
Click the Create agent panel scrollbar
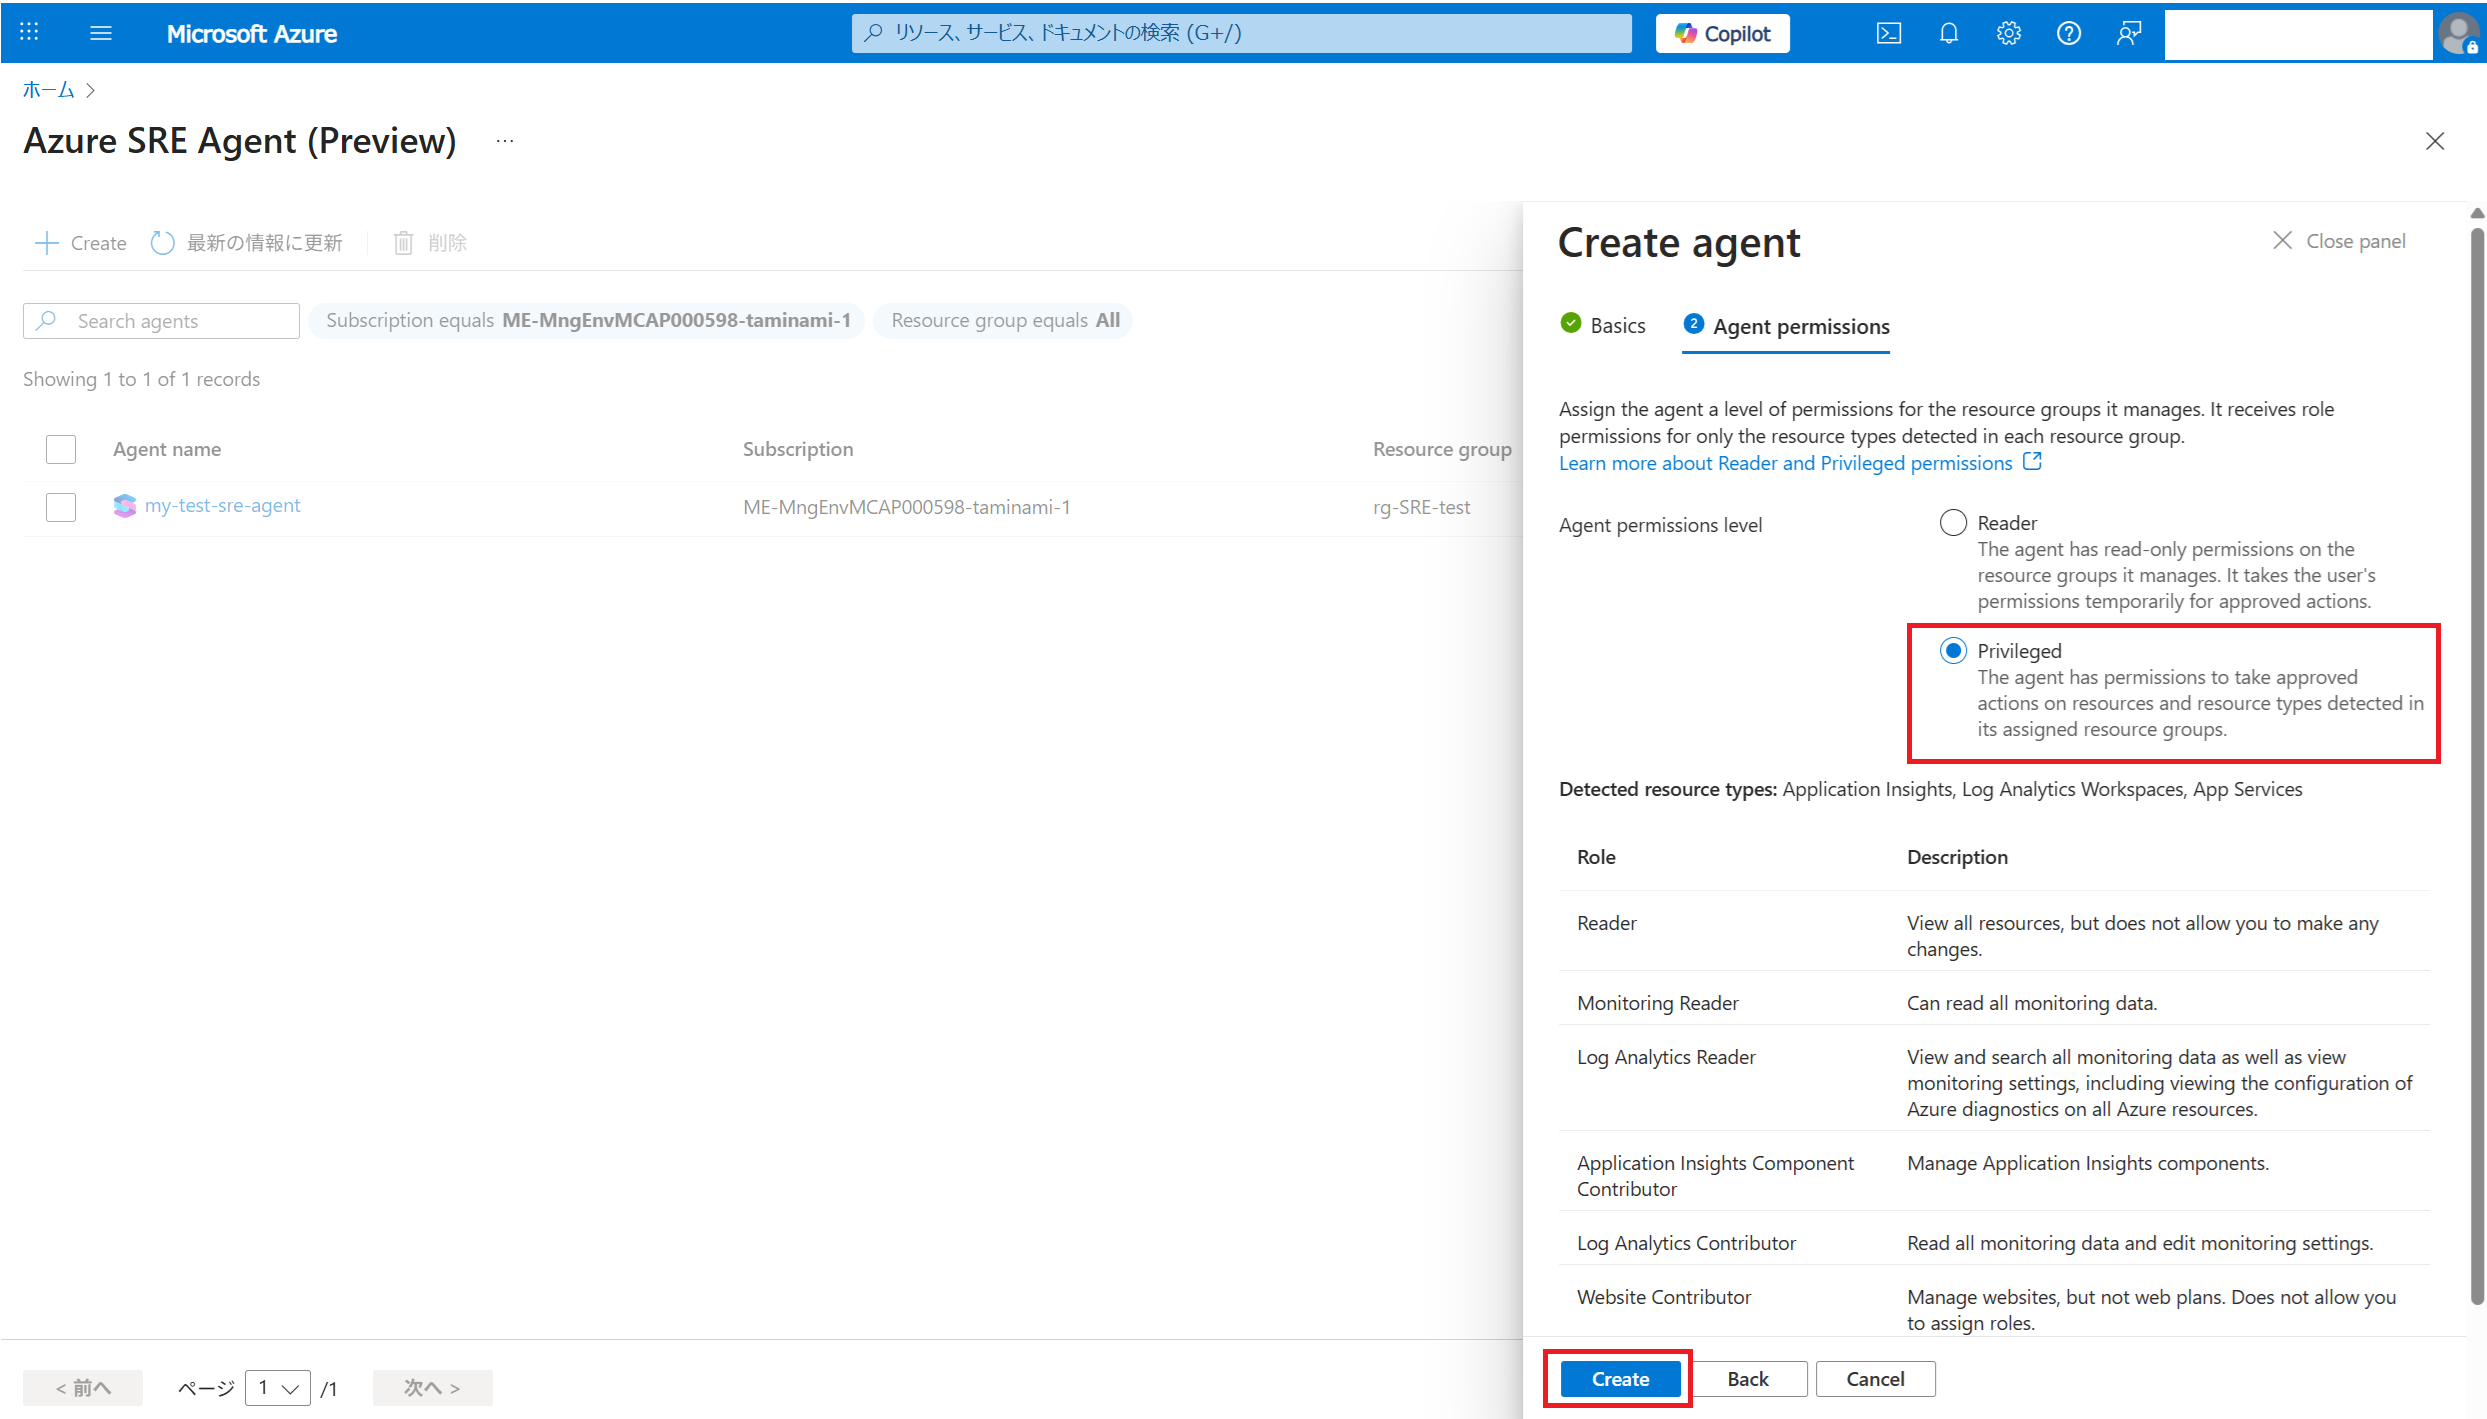2476,765
